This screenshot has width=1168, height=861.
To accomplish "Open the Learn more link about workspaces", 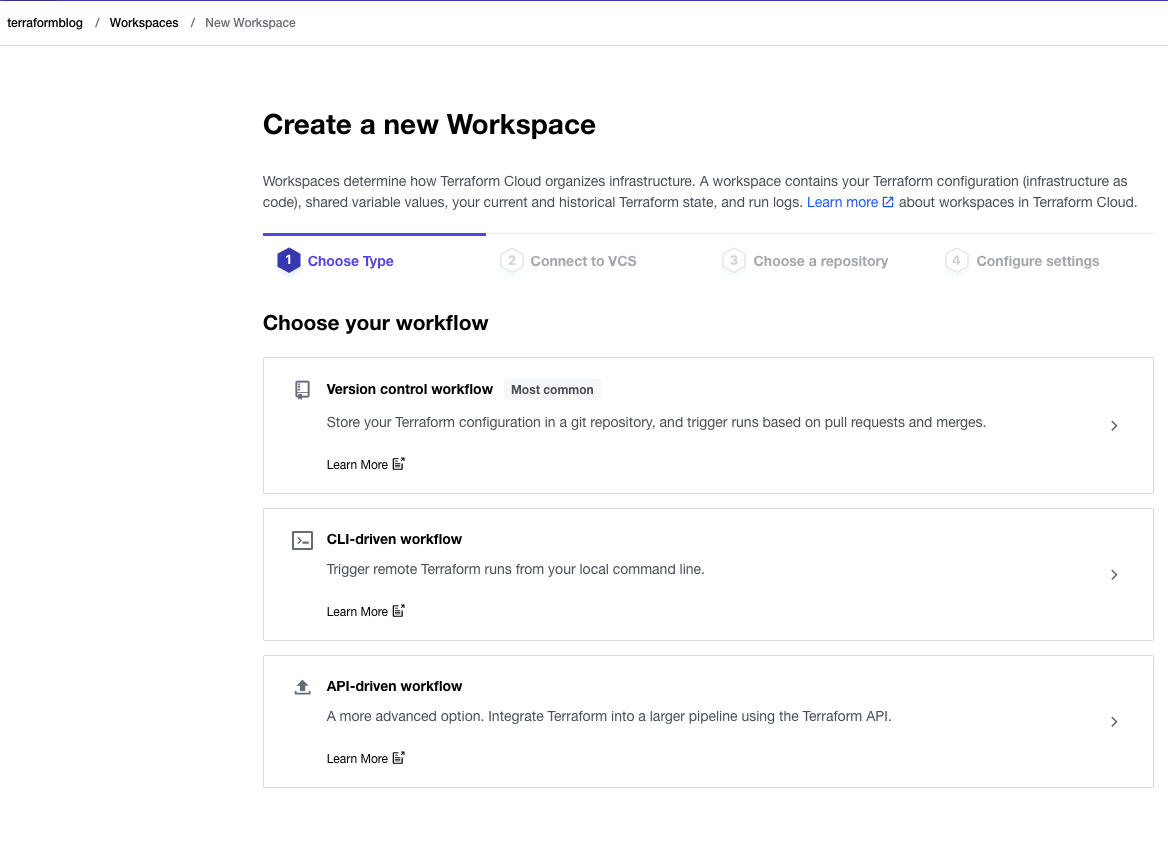I will (x=843, y=202).
